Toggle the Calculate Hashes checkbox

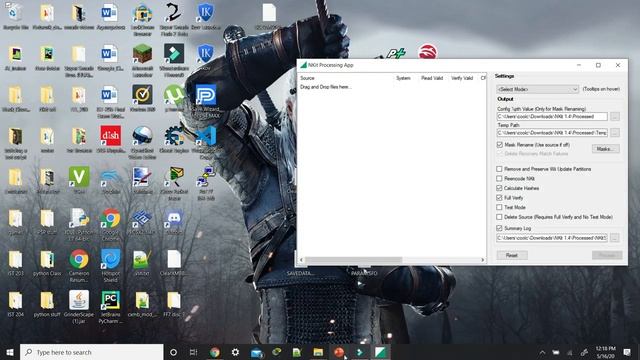(x=499, y=188)
